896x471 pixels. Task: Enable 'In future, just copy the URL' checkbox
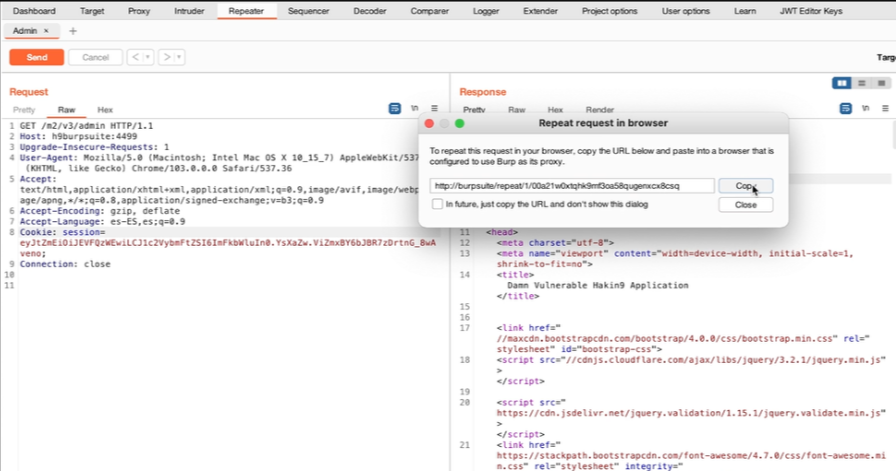437,204
